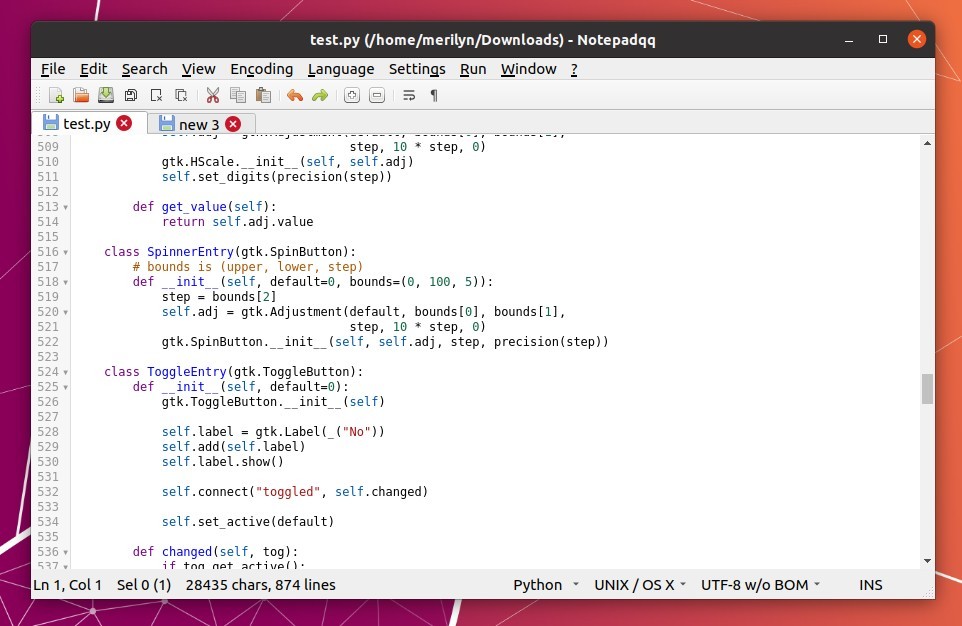Close the test.py tab
The height and width of the screenshot is (626, 962).
click(124, 123)
